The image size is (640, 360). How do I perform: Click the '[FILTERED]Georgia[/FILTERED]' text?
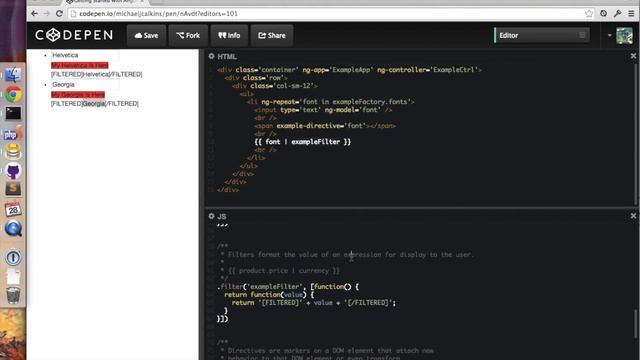[95, 104]
